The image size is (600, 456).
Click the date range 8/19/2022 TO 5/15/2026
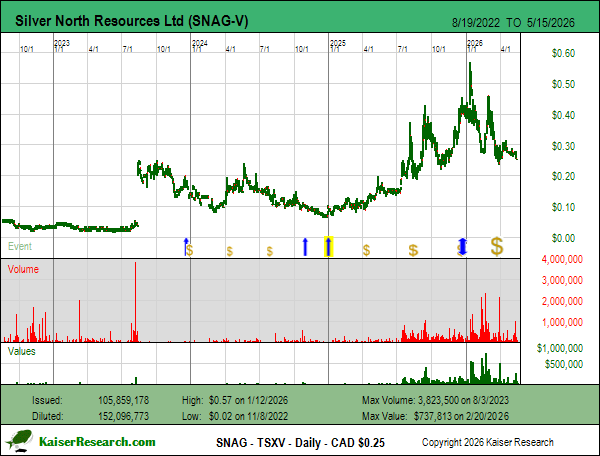(513, 23)
